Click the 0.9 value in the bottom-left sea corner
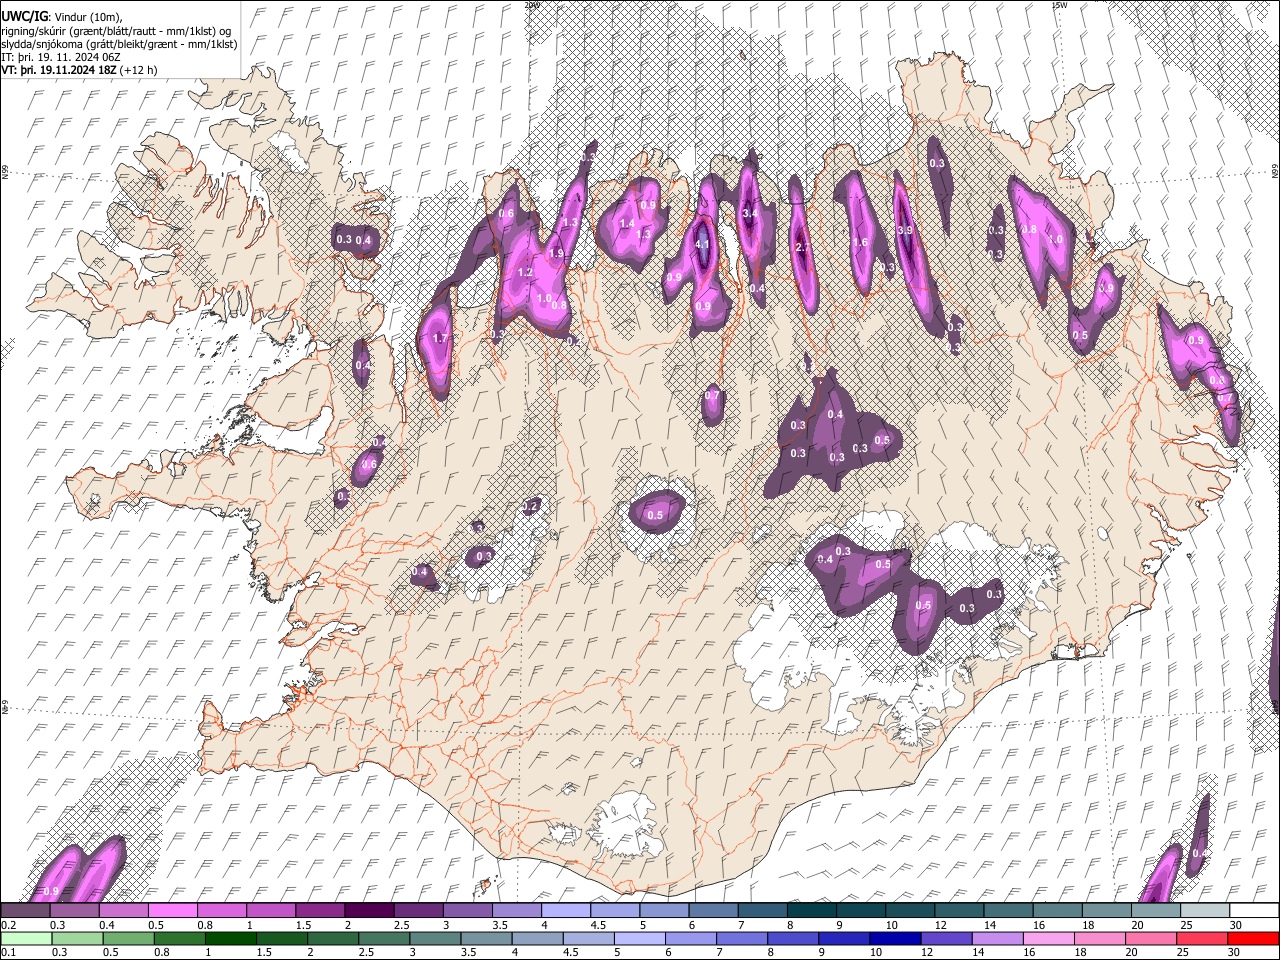The width and height of the screenshot is (1280, 960). [51, 891]
